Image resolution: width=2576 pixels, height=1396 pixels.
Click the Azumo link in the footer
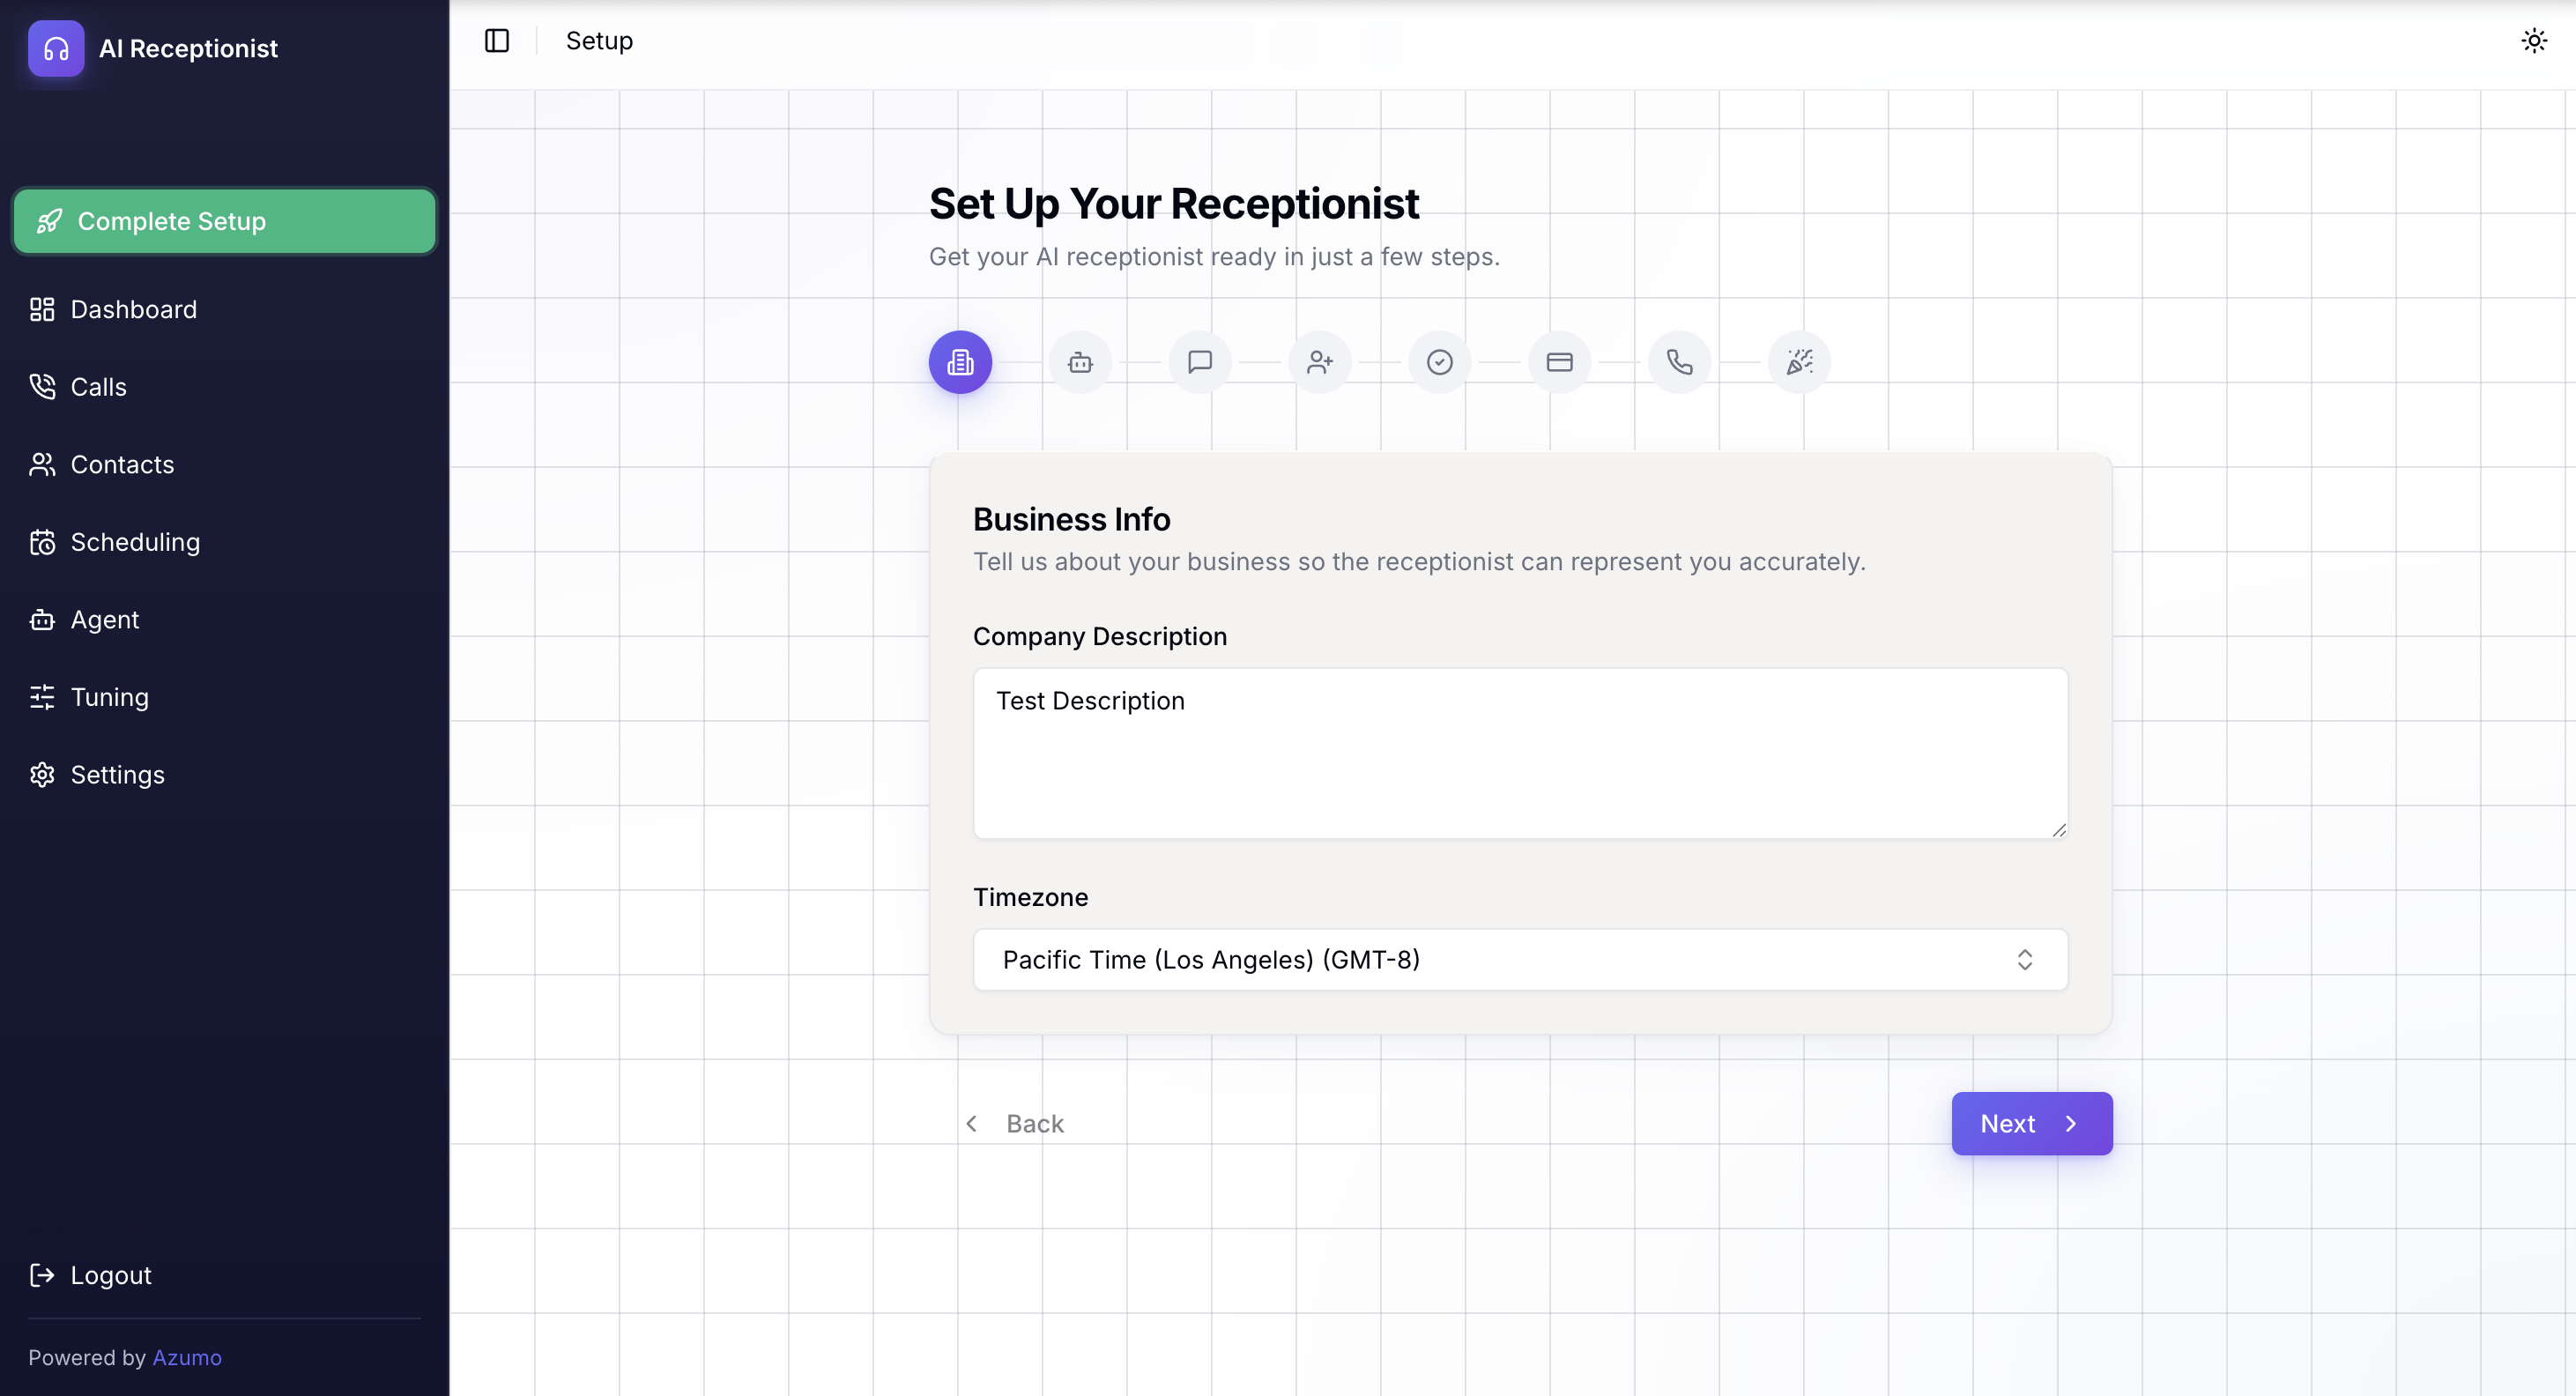187,1357
